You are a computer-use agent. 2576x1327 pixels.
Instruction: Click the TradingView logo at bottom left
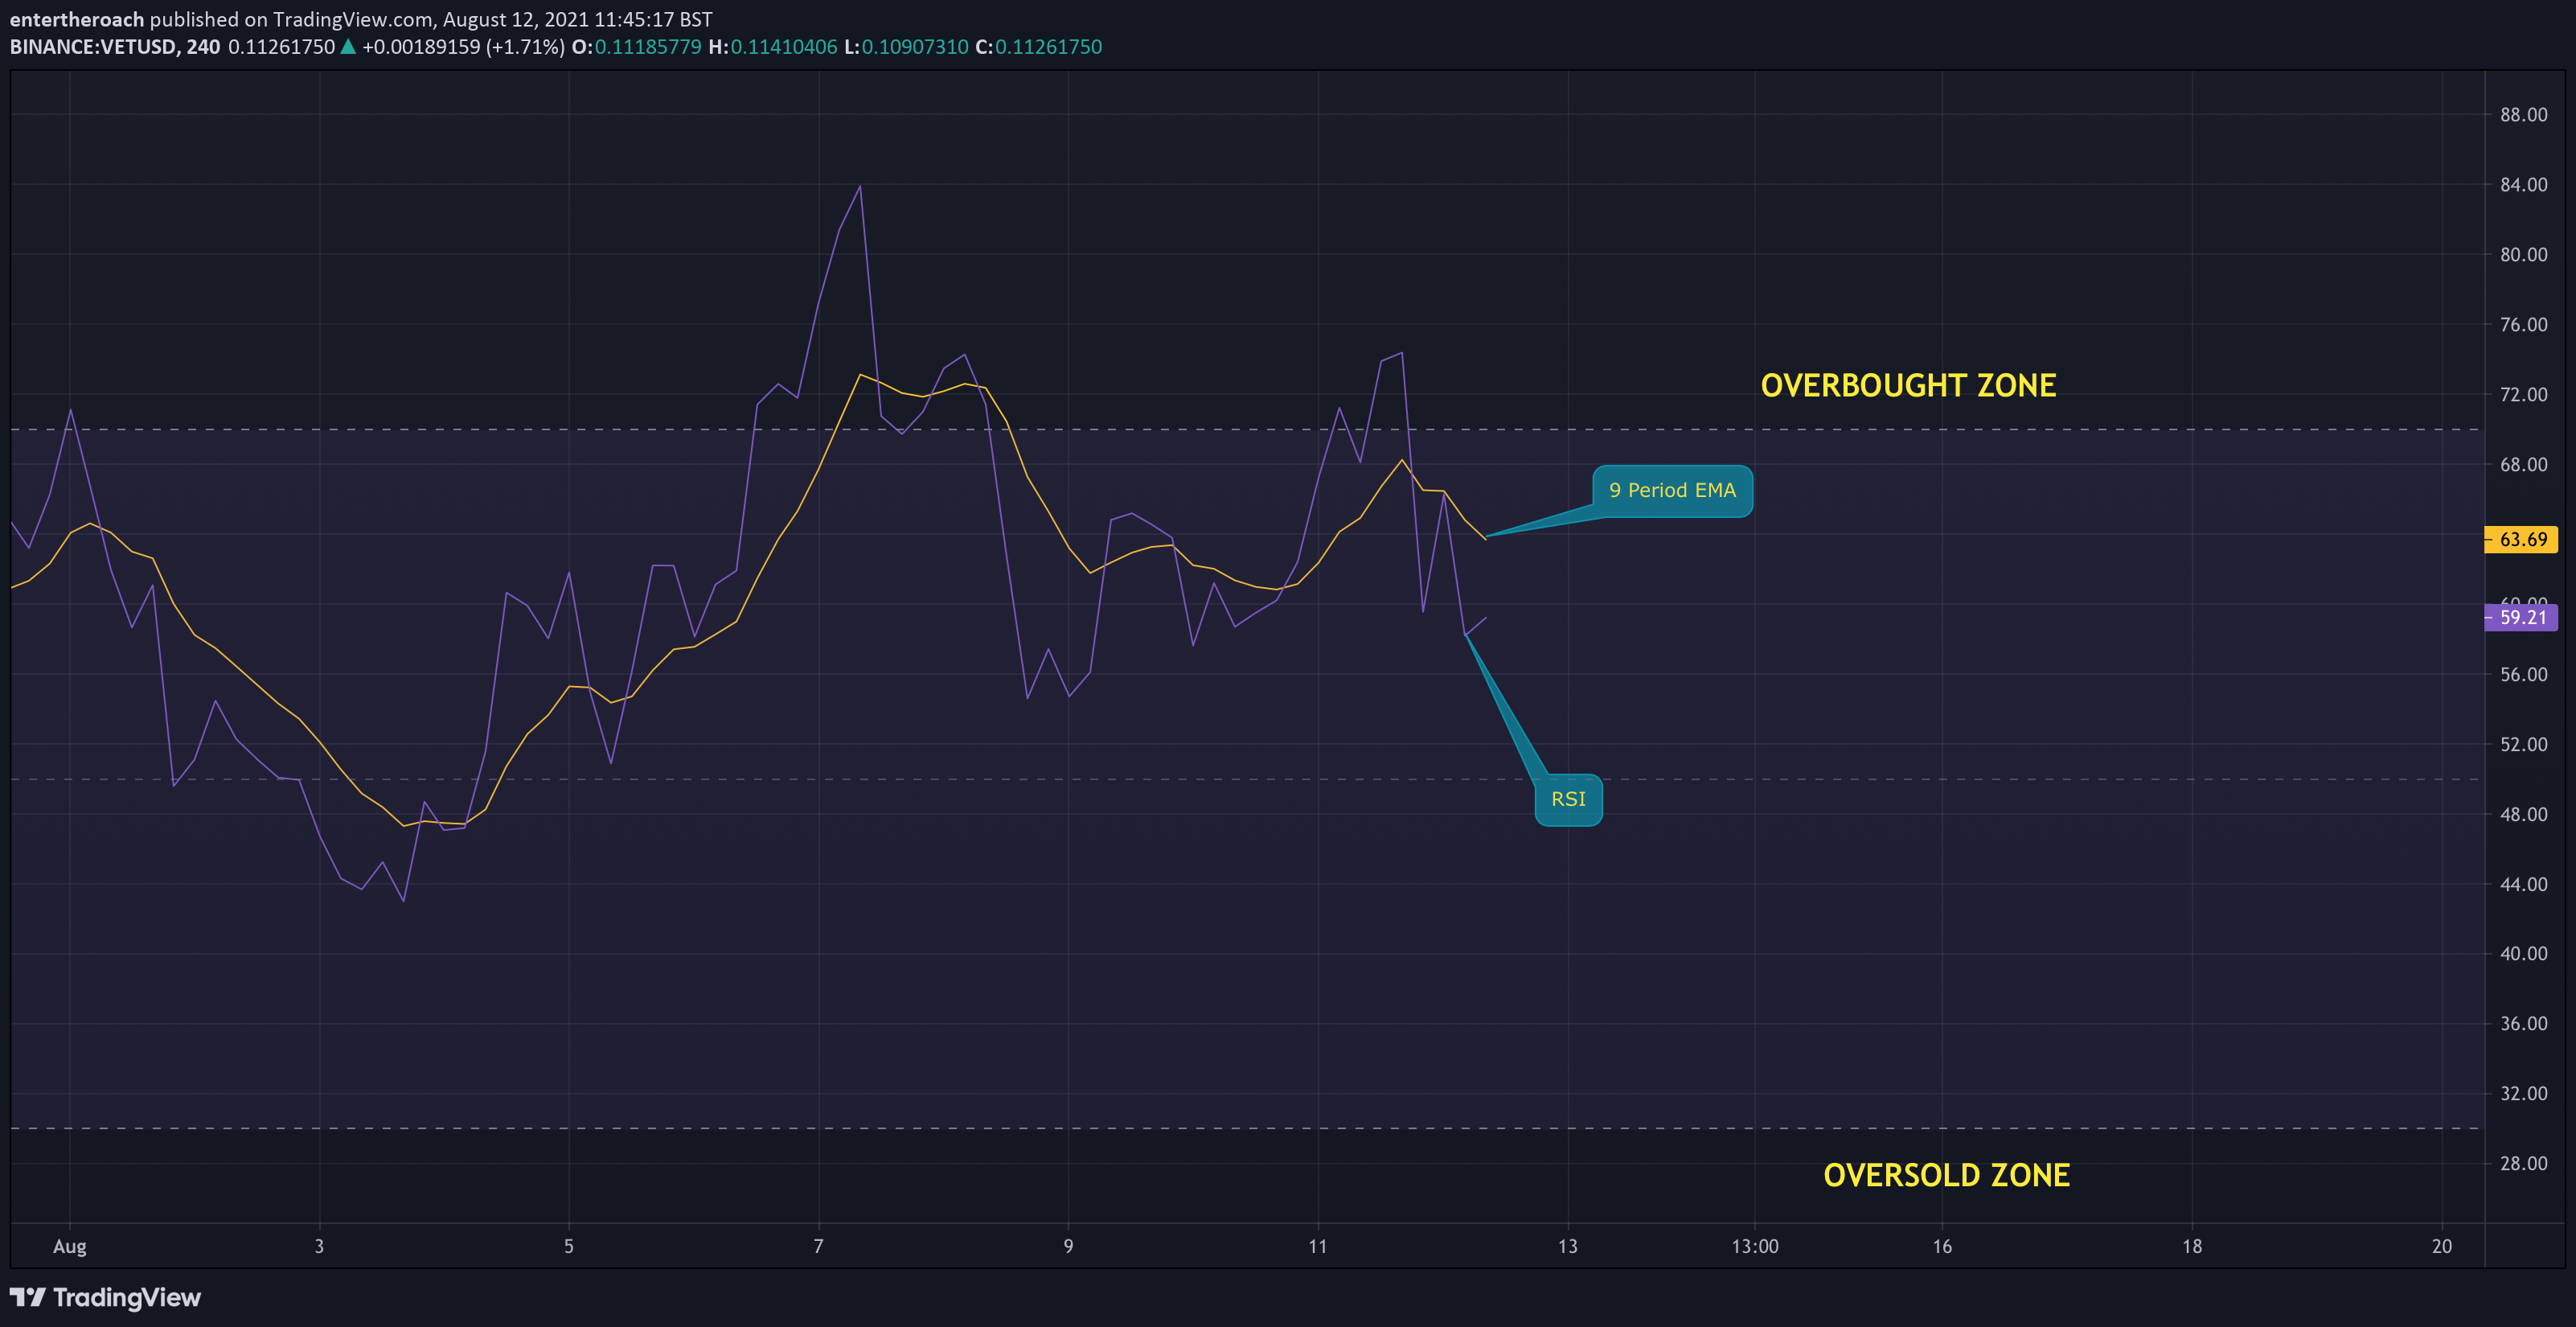click(x=105, y=1297)
